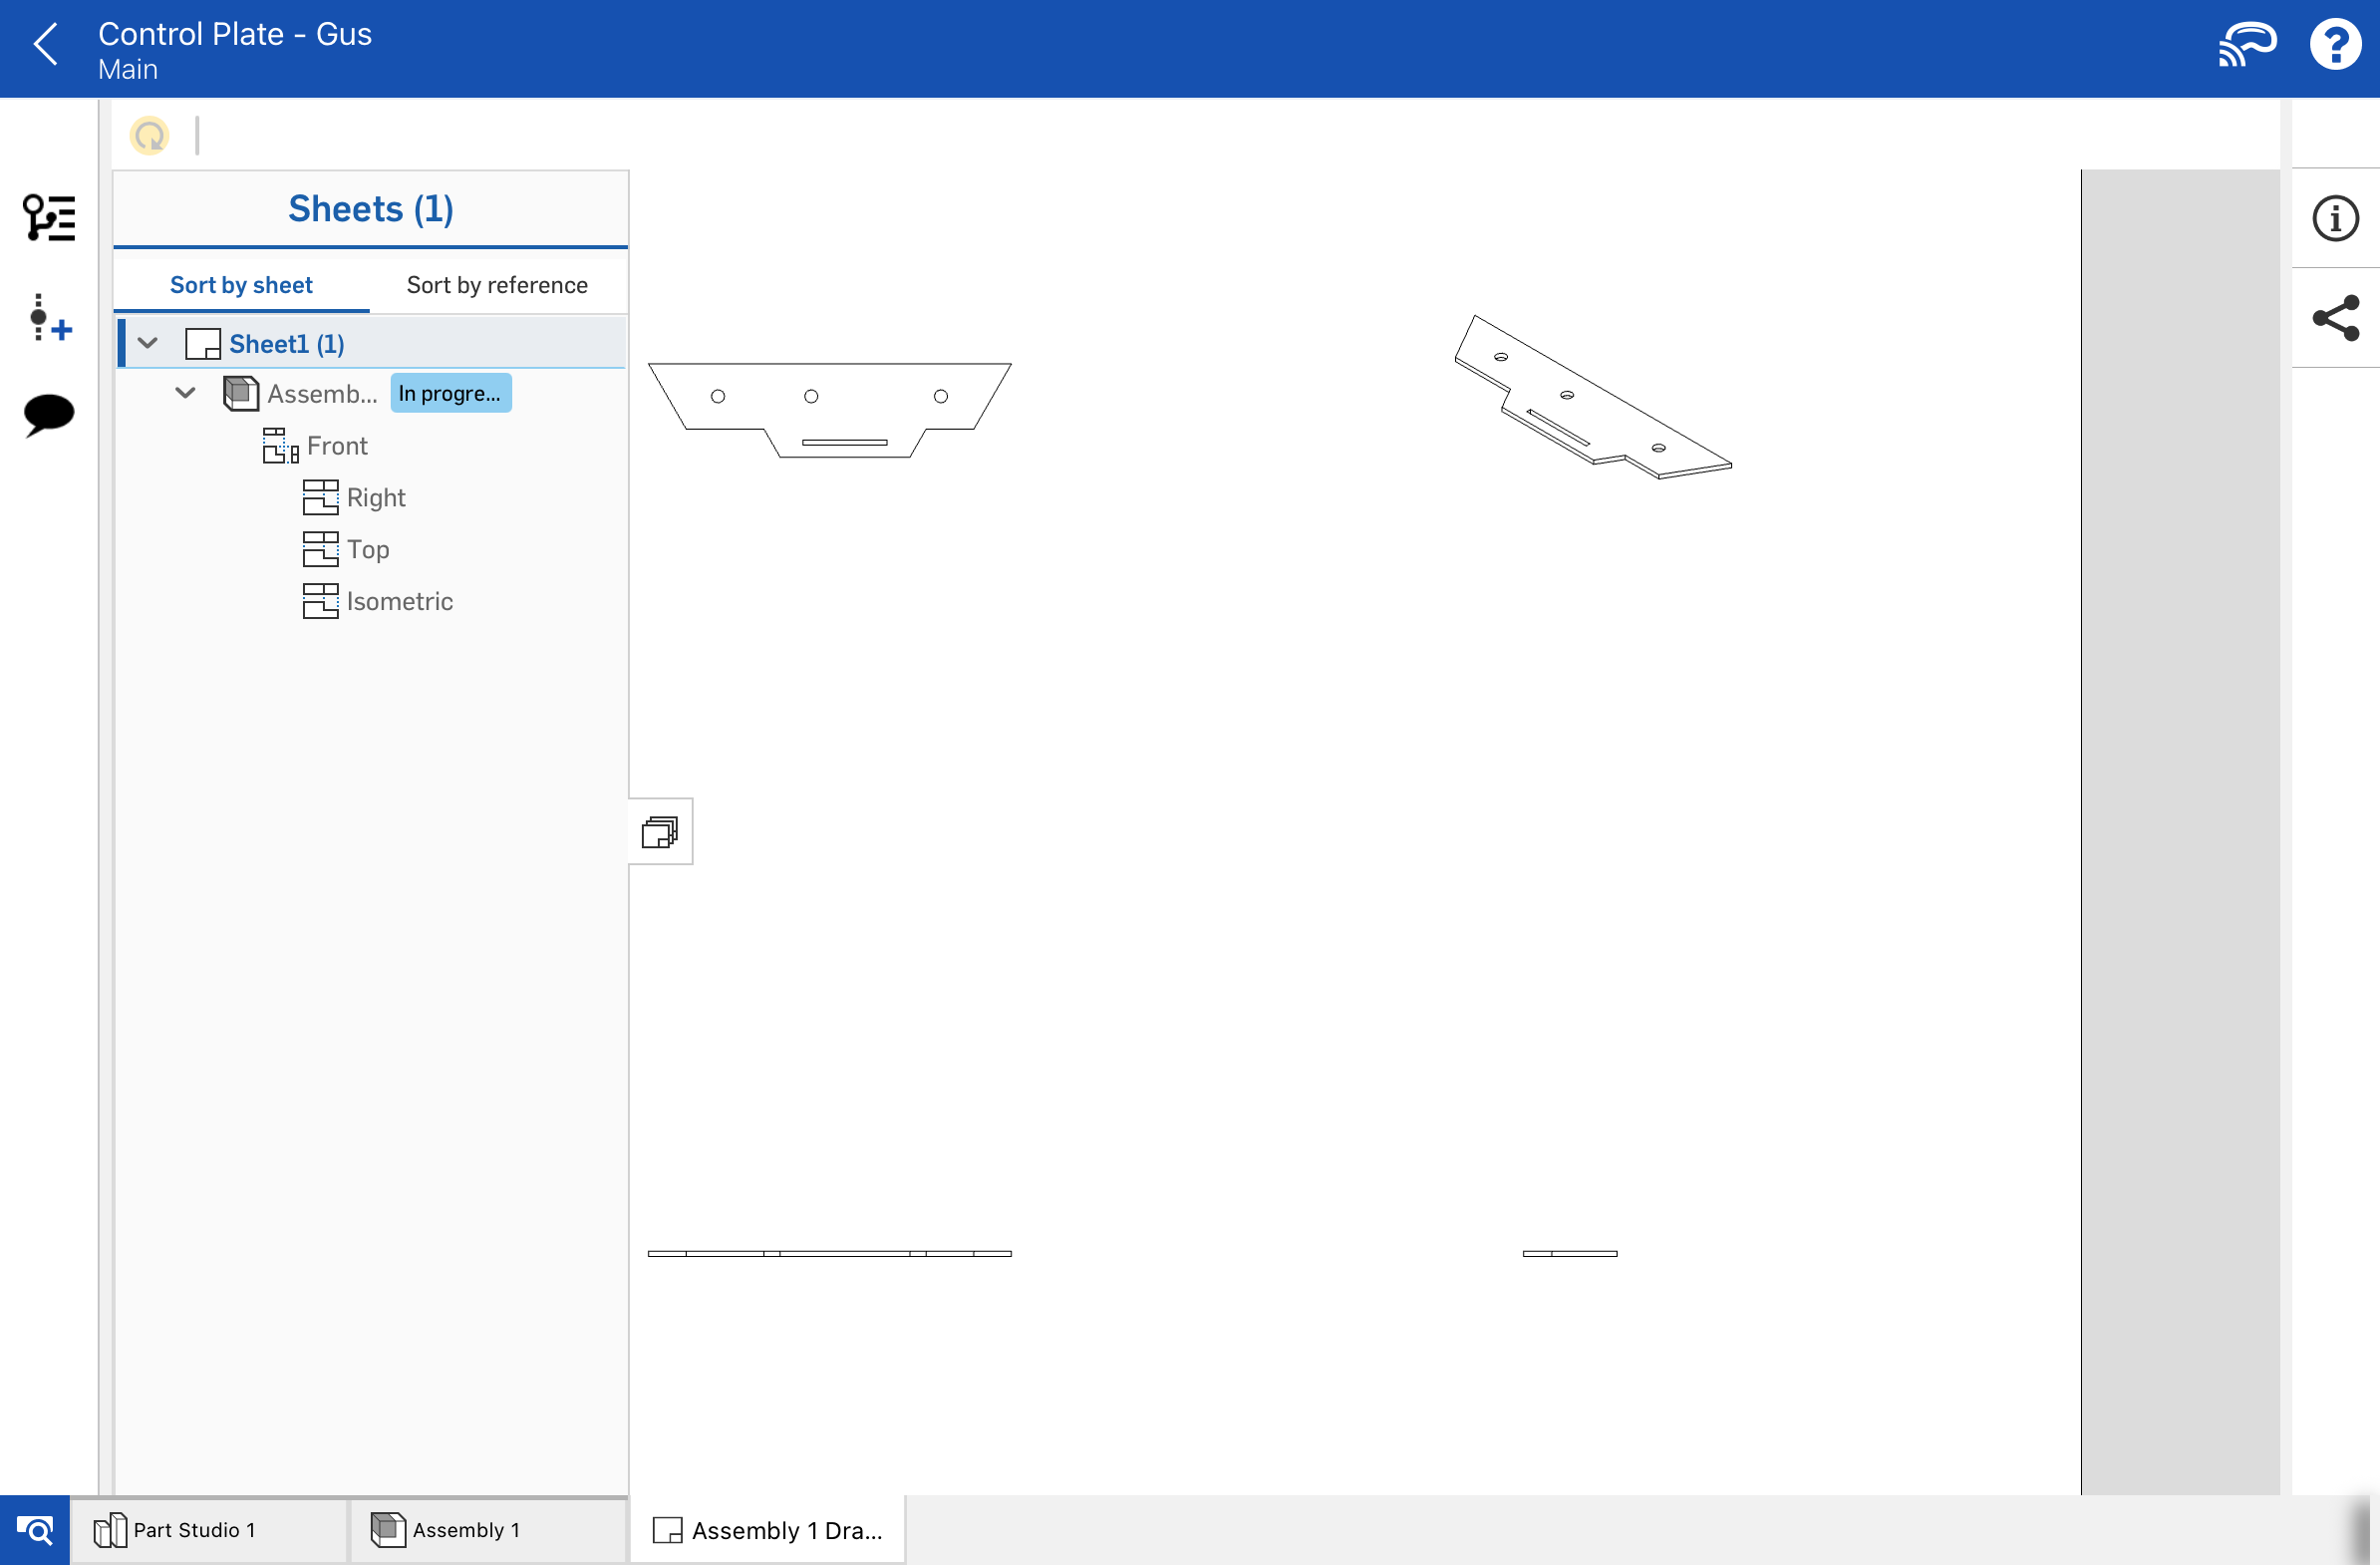Switch to Sort by reference tab

(x=497, y=286)
